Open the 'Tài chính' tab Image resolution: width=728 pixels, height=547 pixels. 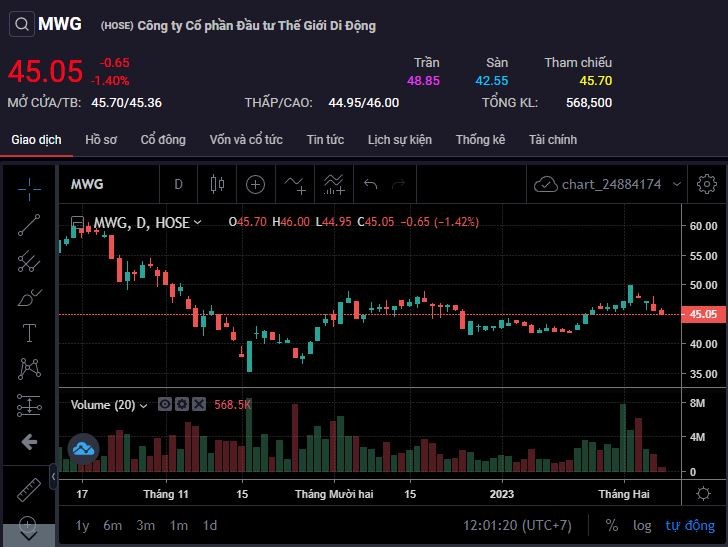(x=552, y=140)
